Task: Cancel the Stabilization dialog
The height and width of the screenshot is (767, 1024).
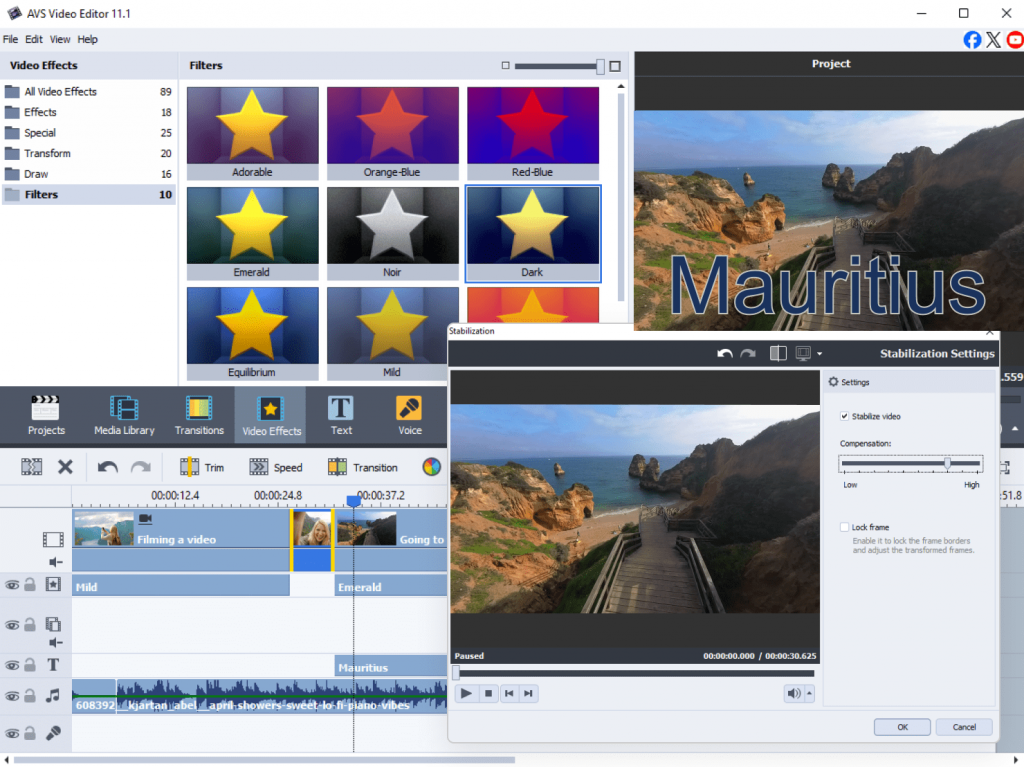Action: 964,727
